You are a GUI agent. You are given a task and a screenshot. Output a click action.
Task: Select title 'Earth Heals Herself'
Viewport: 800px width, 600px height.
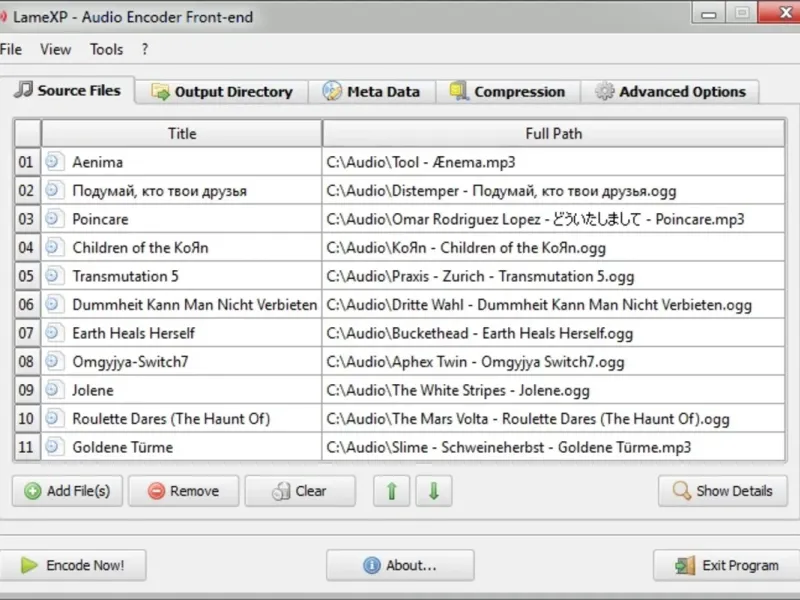point(134,333)
